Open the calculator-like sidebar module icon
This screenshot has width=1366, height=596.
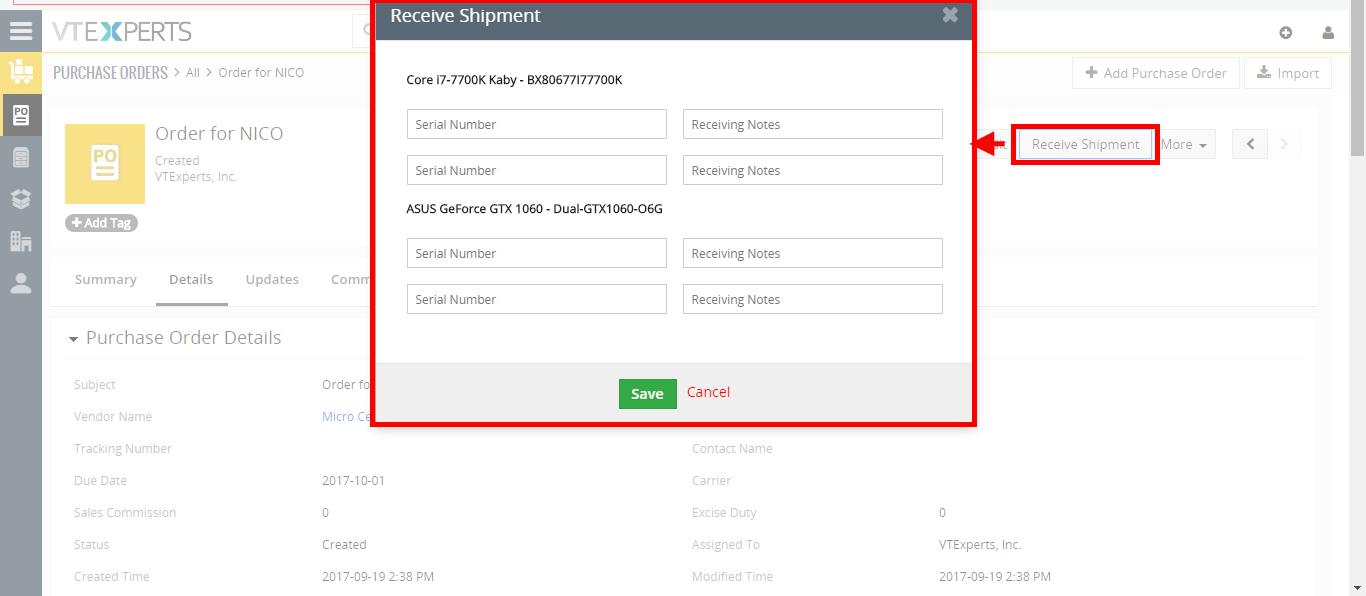click(21, 157)
